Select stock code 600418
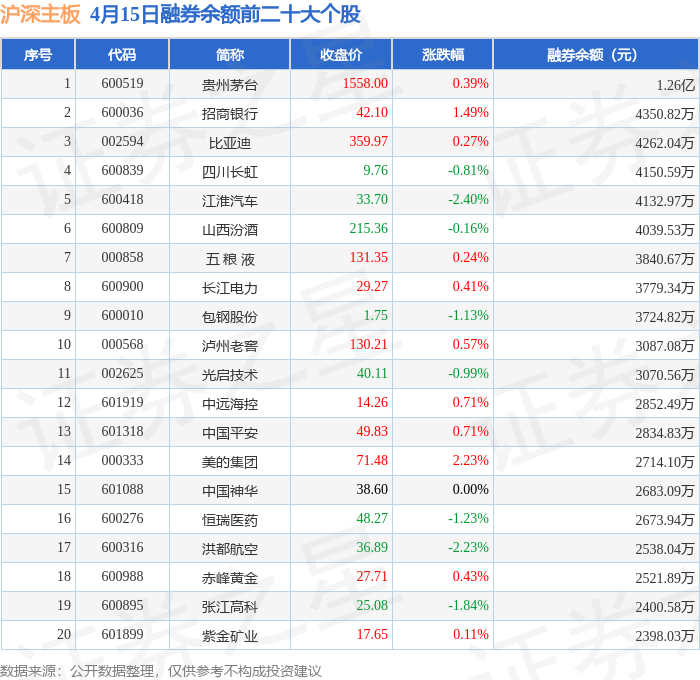 tap(122, 200)
